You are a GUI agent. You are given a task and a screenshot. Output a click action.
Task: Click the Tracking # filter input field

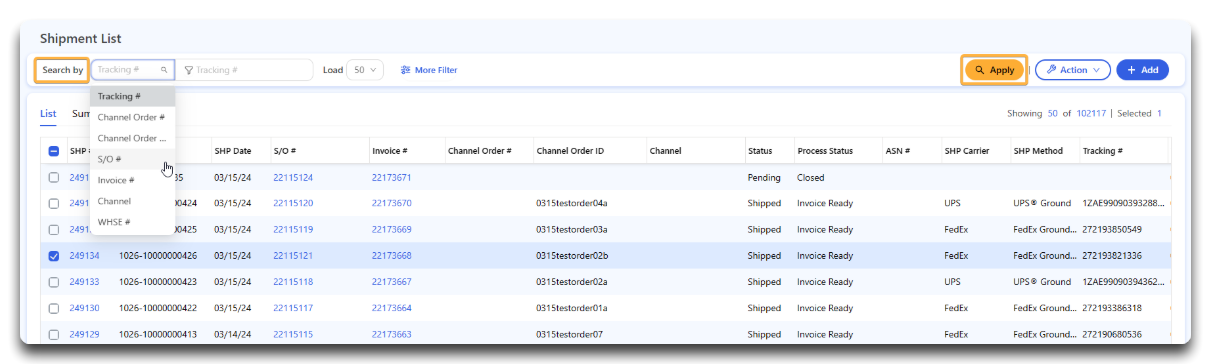coord(247,70)
